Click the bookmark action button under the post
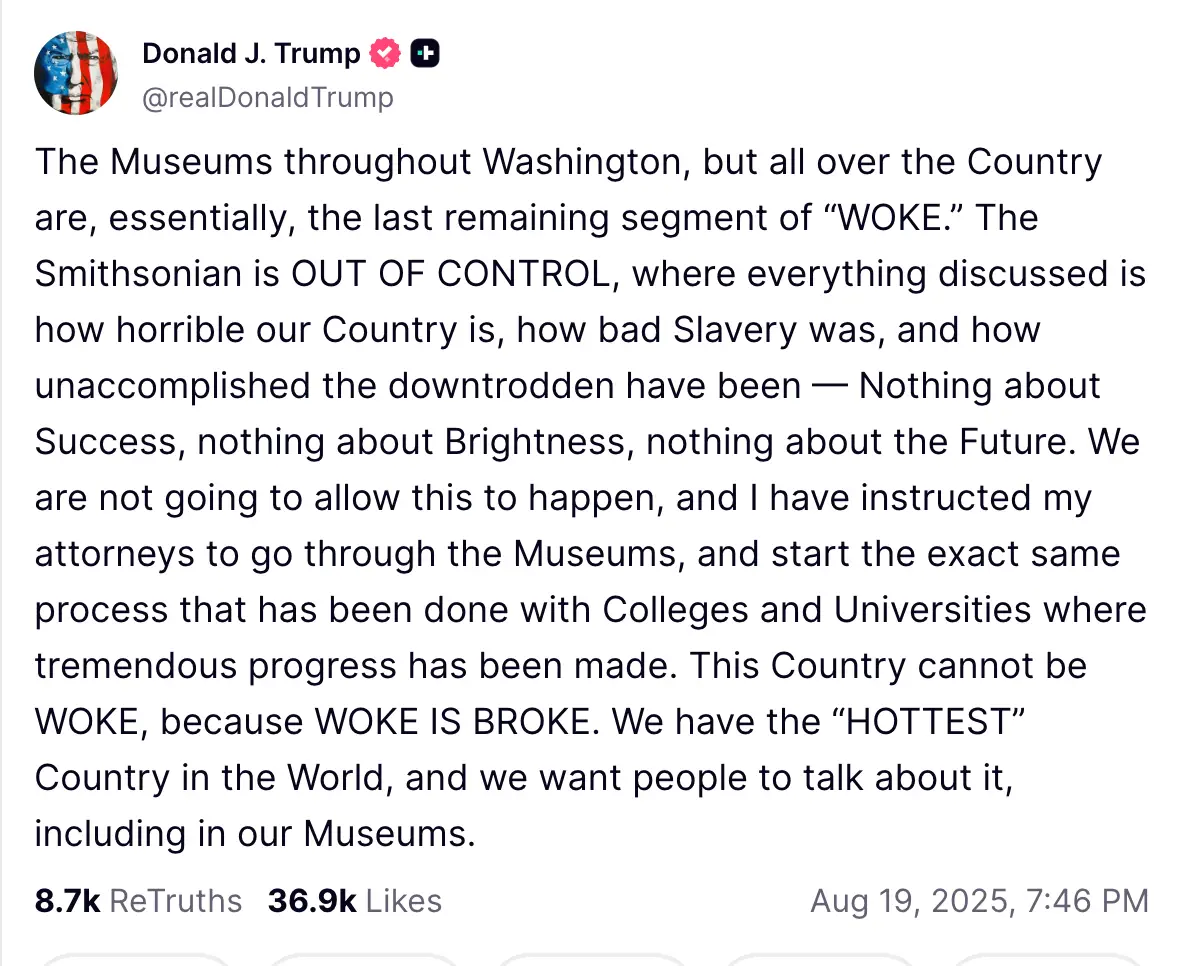 (1047, 962)
